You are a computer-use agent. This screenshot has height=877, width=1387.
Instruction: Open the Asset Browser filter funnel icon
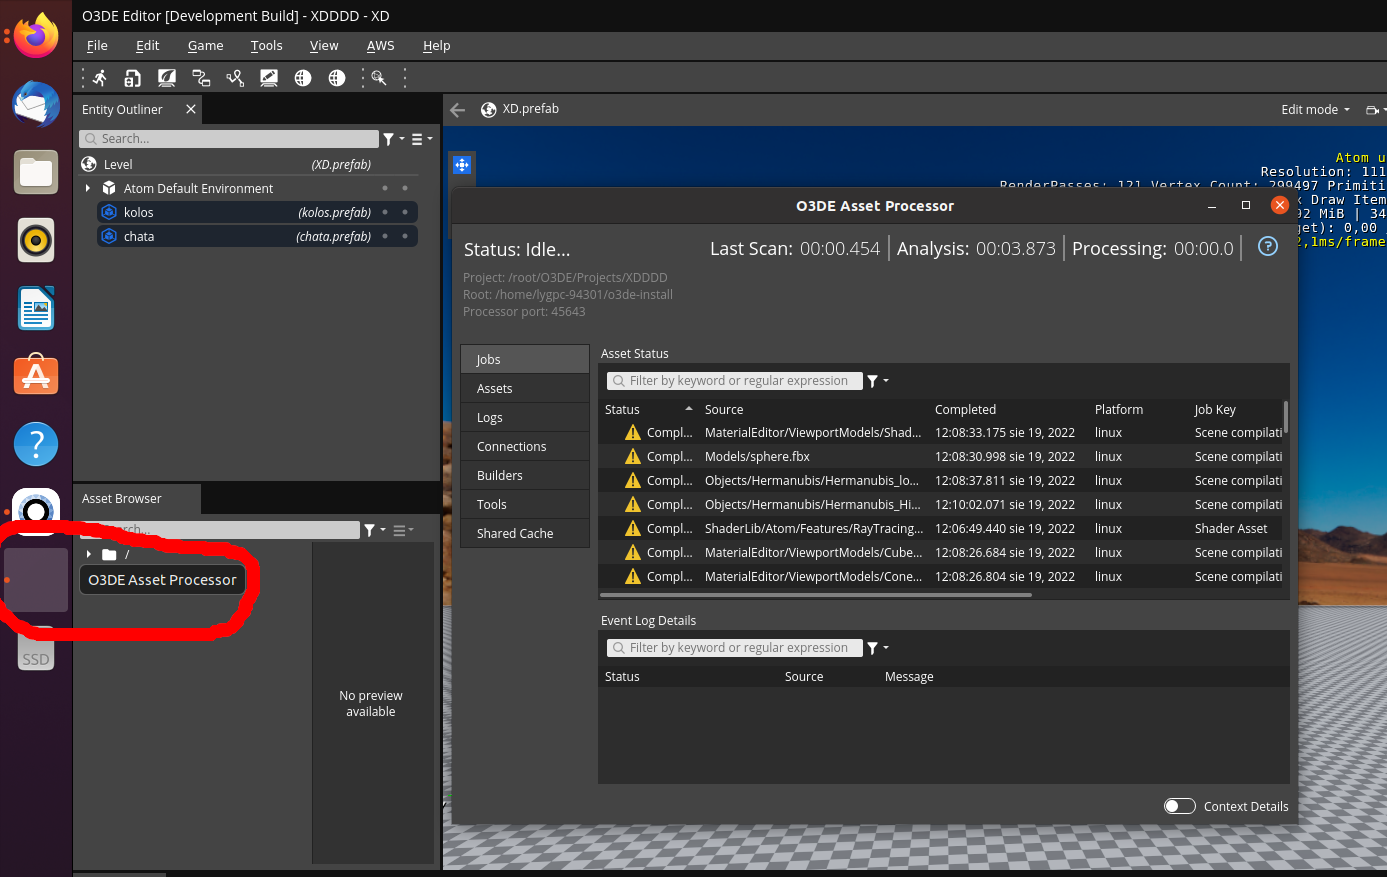click(x=371, y=530)
